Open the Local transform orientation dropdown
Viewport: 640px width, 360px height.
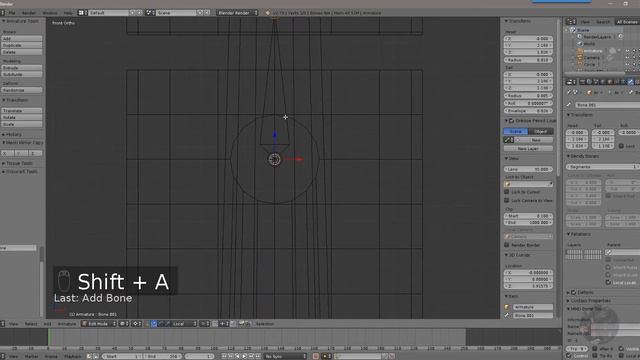point(184,324)
